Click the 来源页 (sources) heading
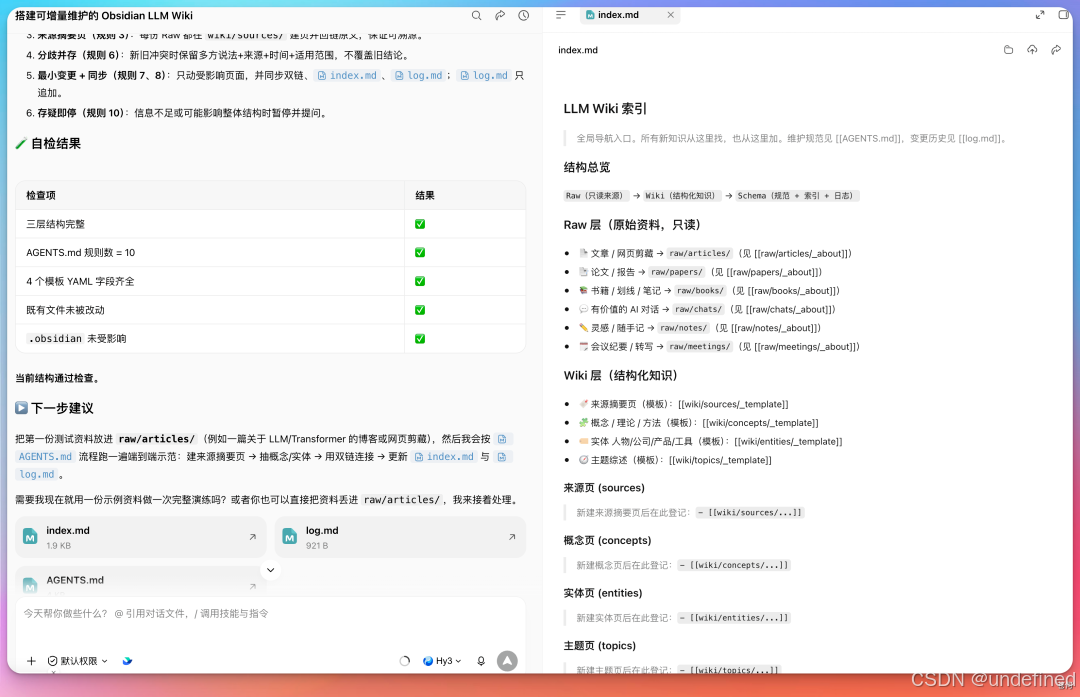 [604, 488]
